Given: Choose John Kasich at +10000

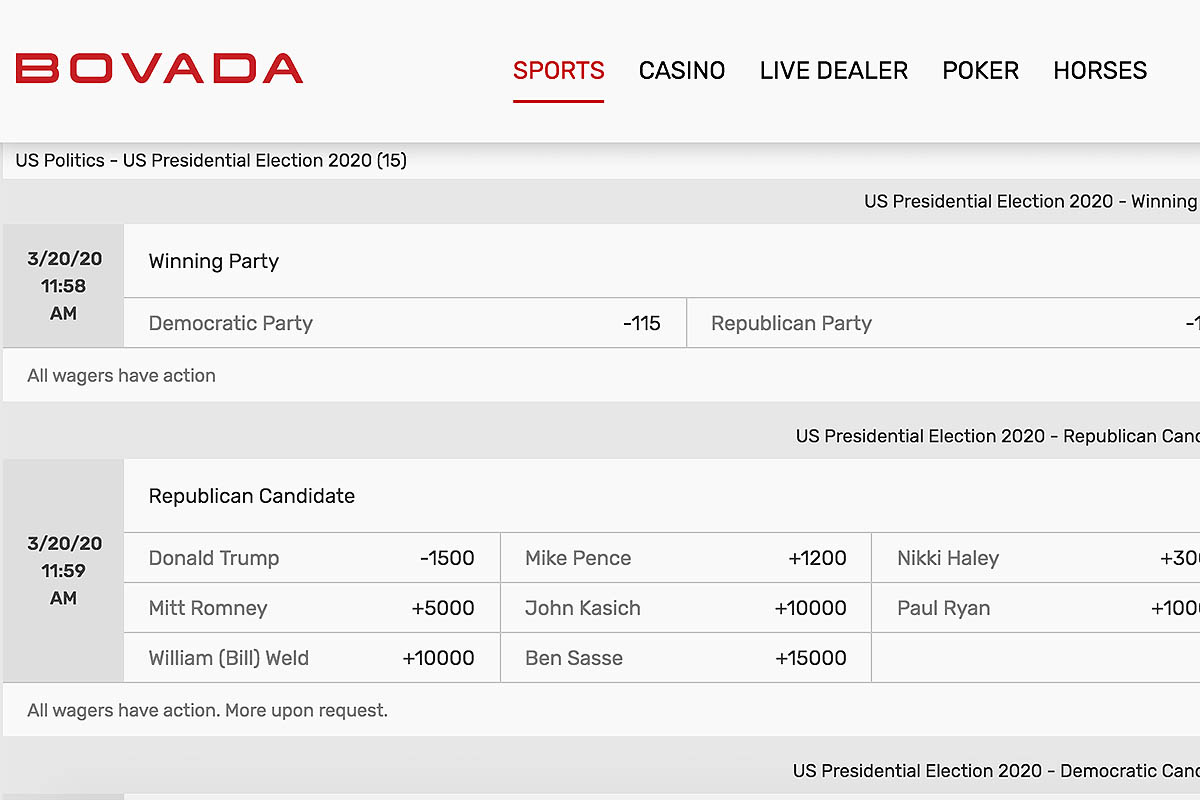Looking at the screenshot, I should 686,608.
